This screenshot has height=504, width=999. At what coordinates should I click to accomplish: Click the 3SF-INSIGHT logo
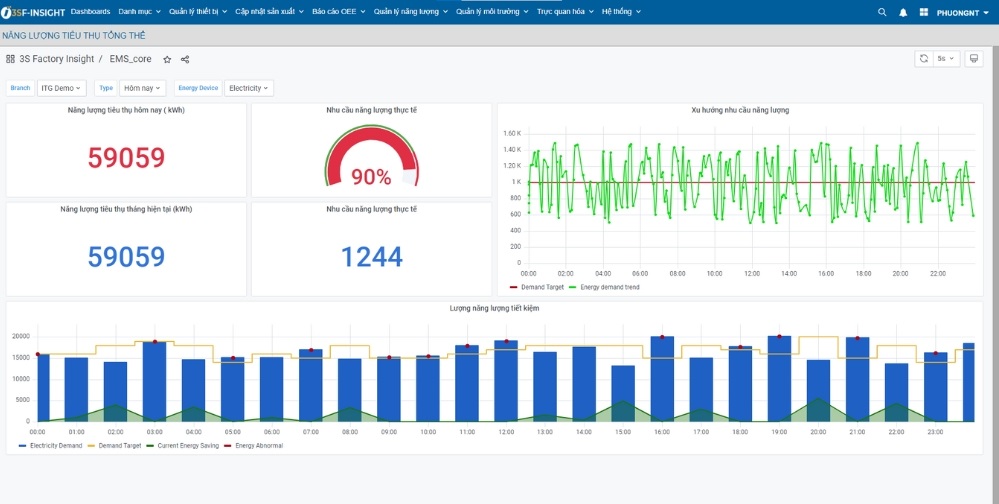click(x=34, y=12)
